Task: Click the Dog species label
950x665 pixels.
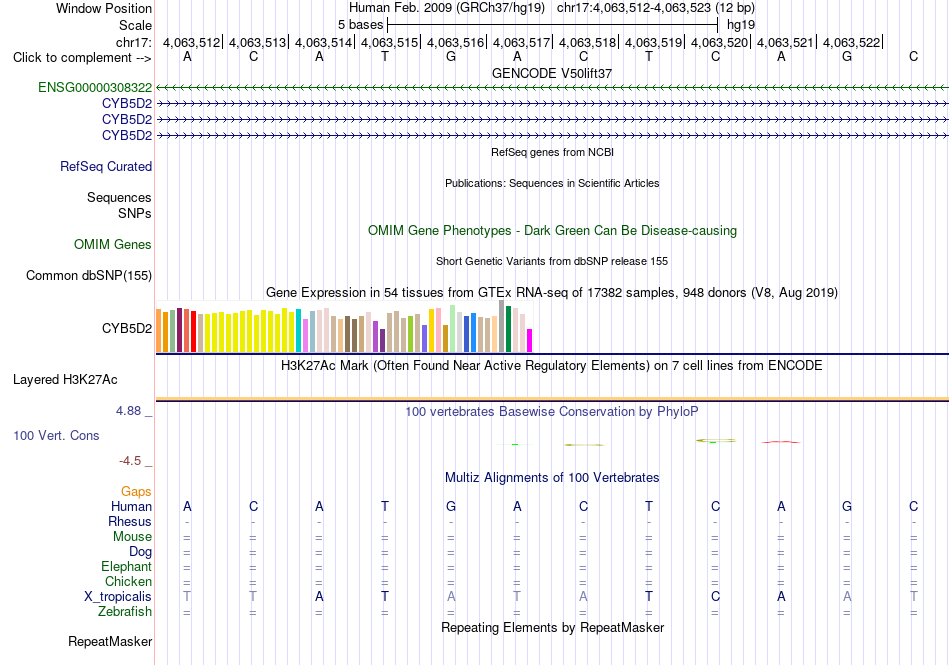Action: (140, 552)
